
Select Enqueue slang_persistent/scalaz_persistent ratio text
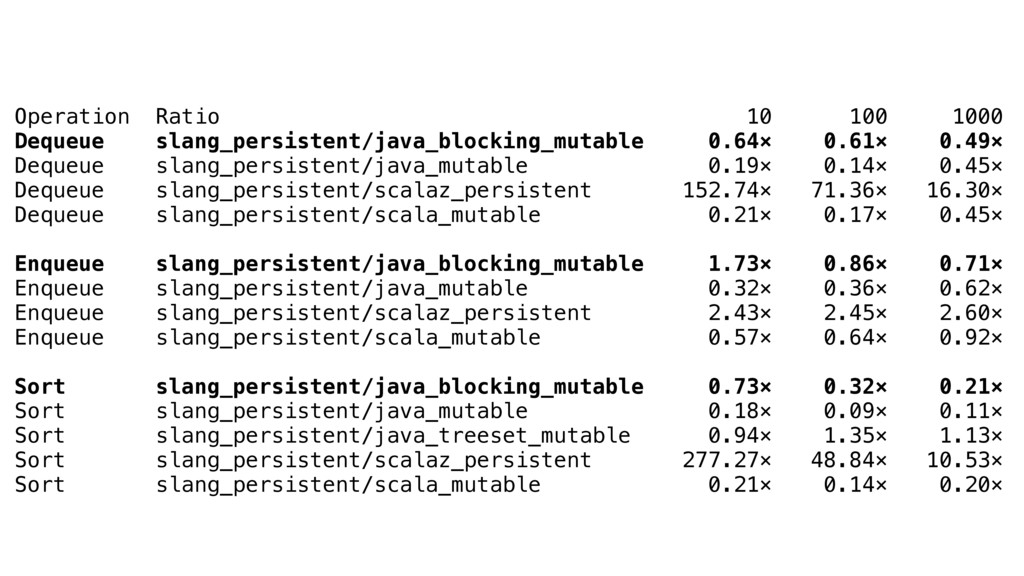[x=374, y=313]
